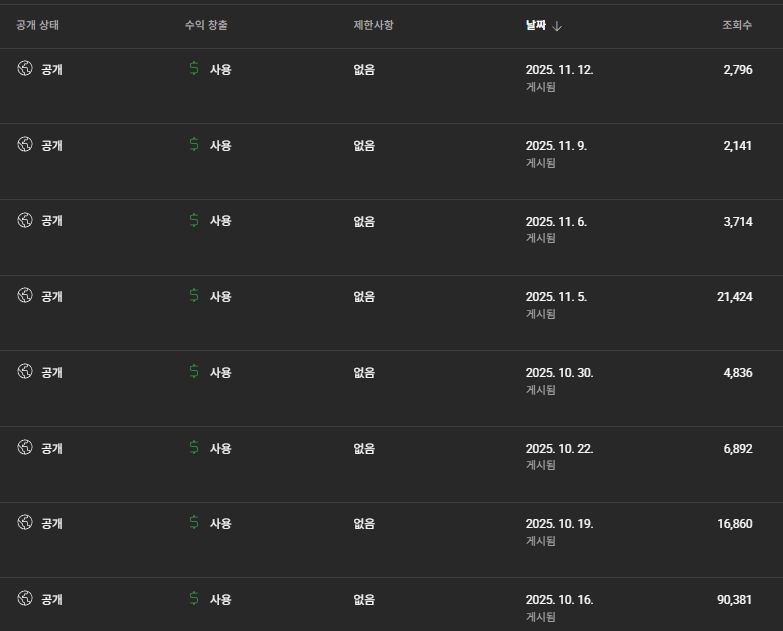Click the 날짜 column header label
Viewport: 783px width, 631px height.
[536, 25]
